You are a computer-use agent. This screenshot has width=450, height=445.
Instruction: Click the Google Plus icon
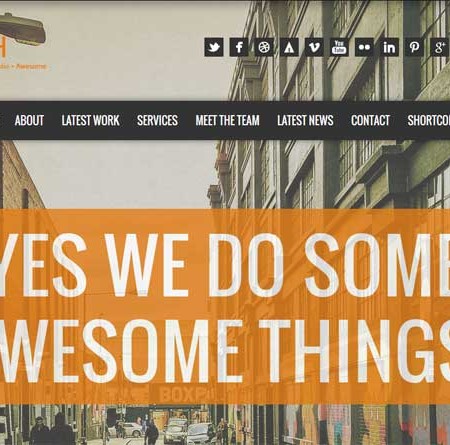(x=440, y=47)
